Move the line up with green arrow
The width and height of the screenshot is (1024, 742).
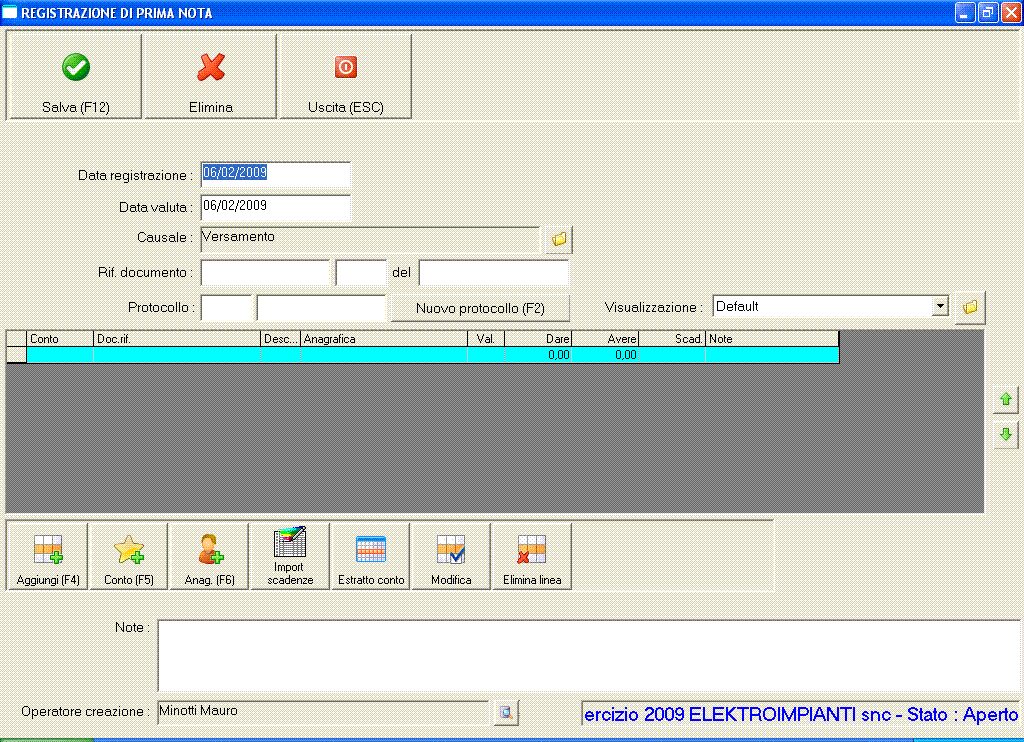click(1006, 399)
